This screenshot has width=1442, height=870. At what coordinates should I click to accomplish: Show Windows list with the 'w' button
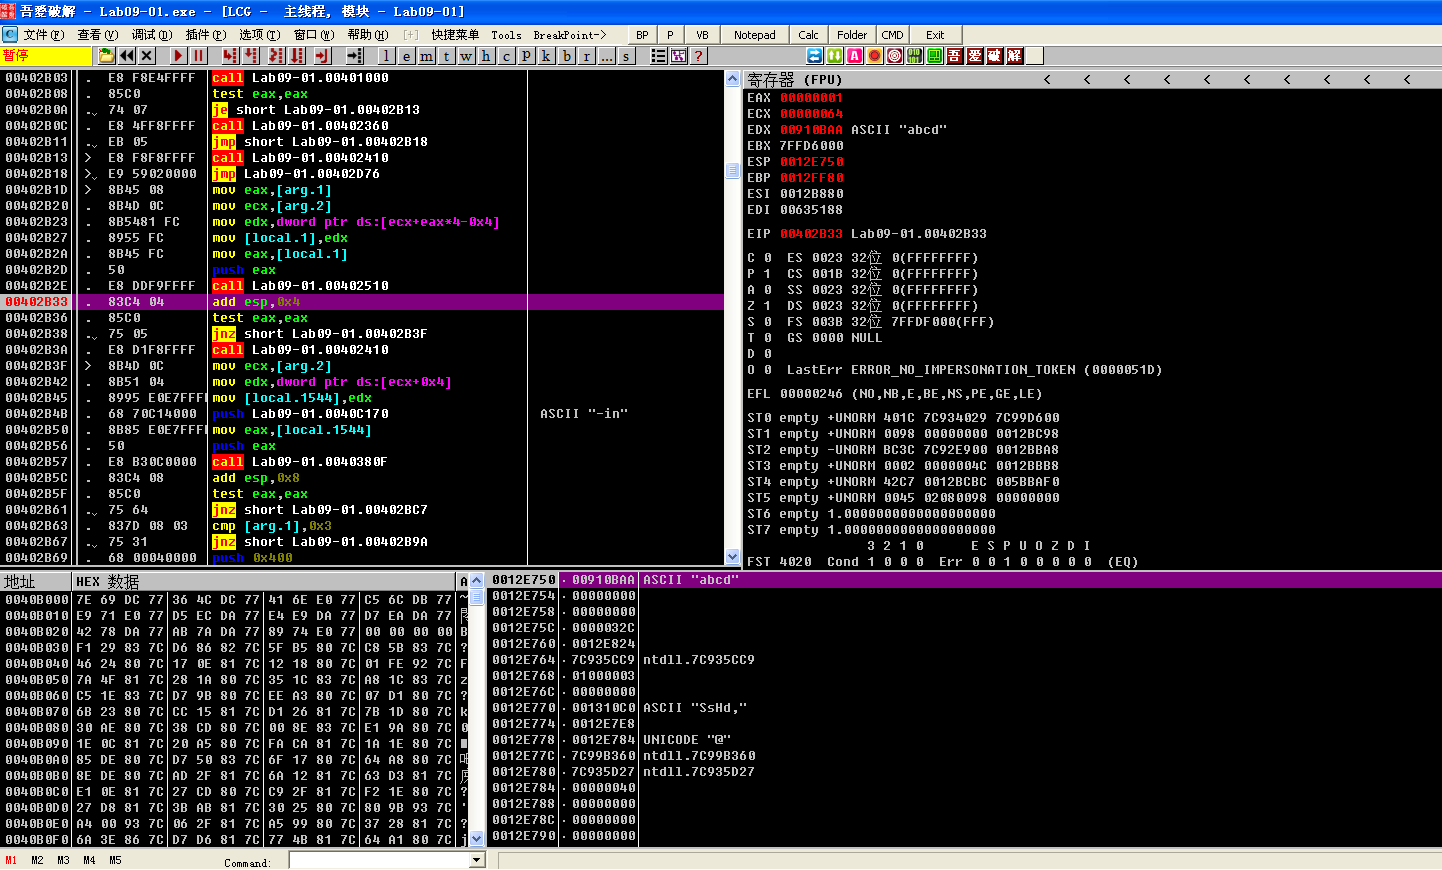point(466,56)
